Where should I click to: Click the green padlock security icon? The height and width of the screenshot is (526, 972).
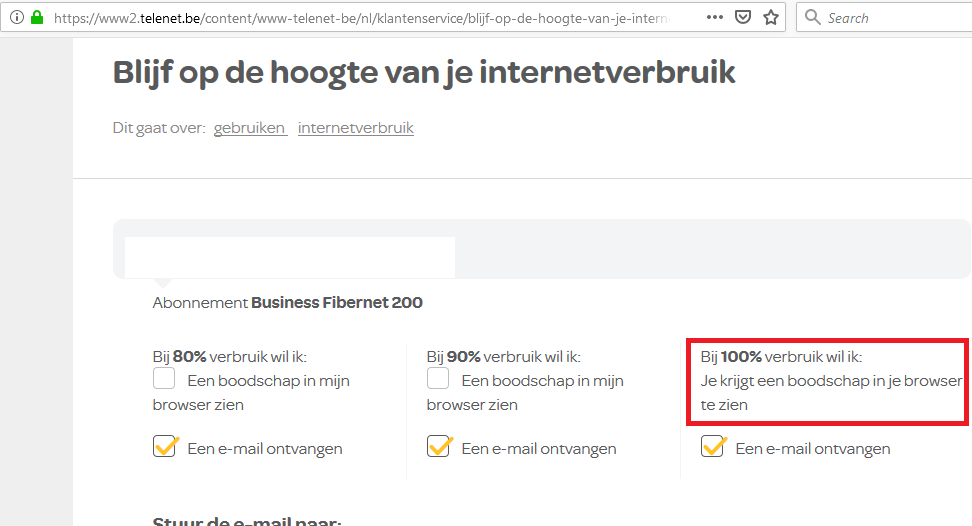pos(37,17)
